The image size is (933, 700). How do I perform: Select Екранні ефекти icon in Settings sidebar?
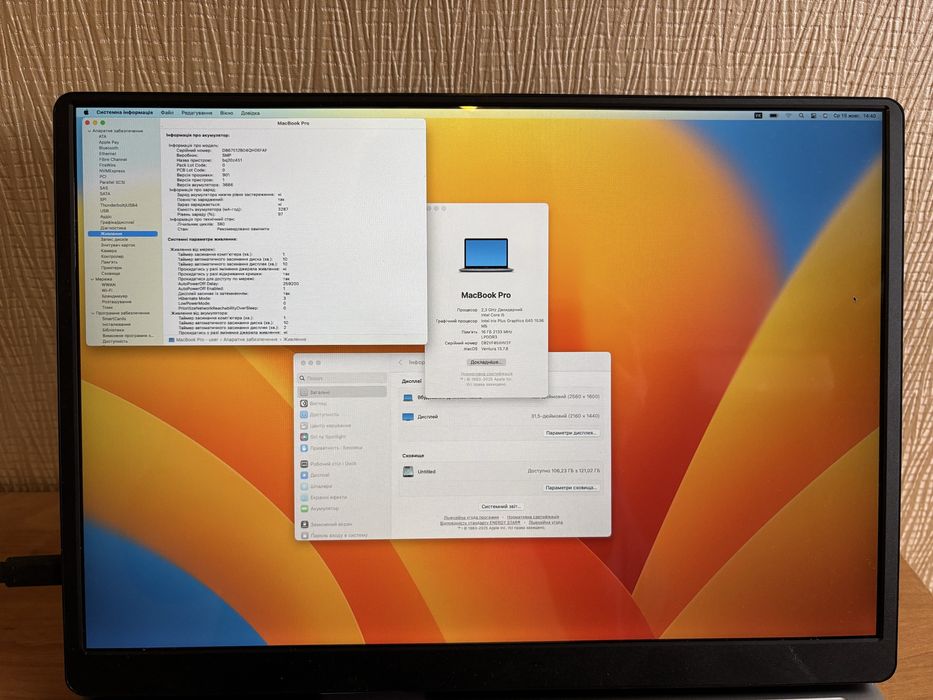(304, 498)
